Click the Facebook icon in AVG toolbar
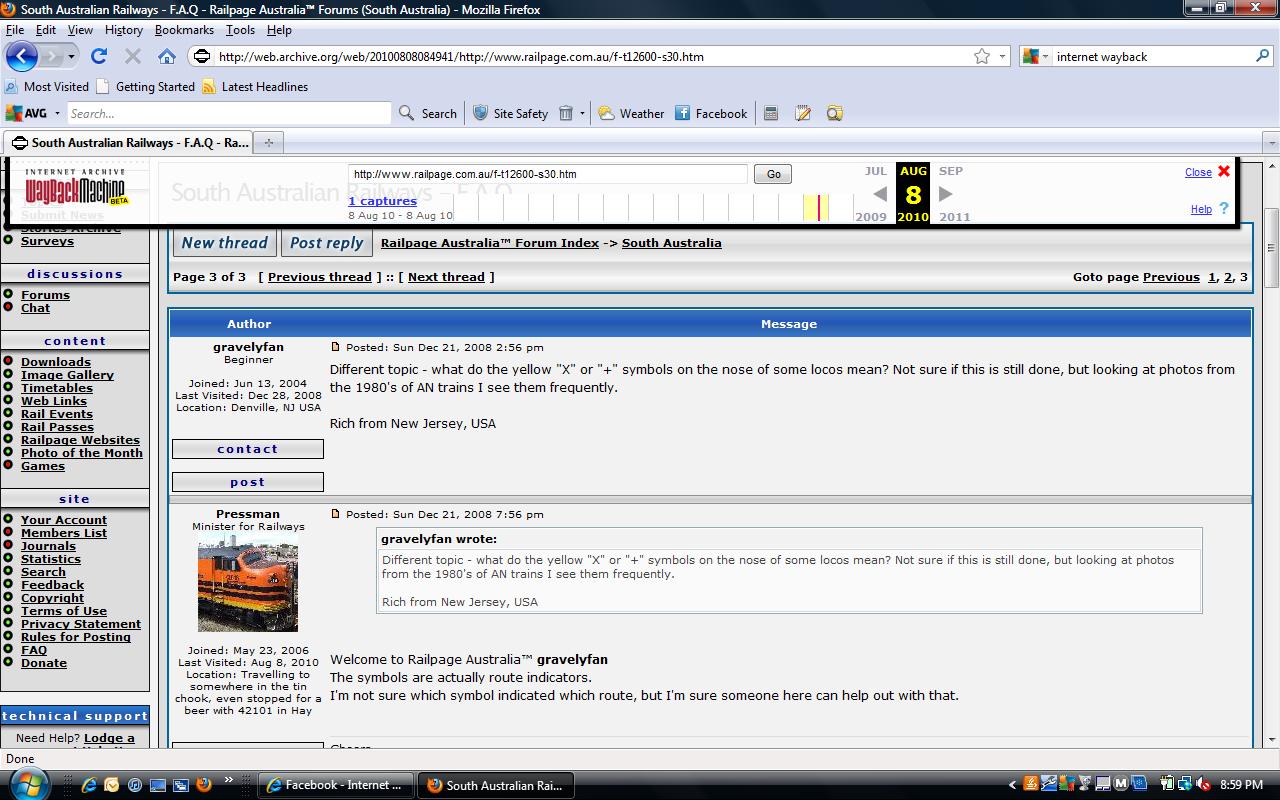 (x=682, y=113)
